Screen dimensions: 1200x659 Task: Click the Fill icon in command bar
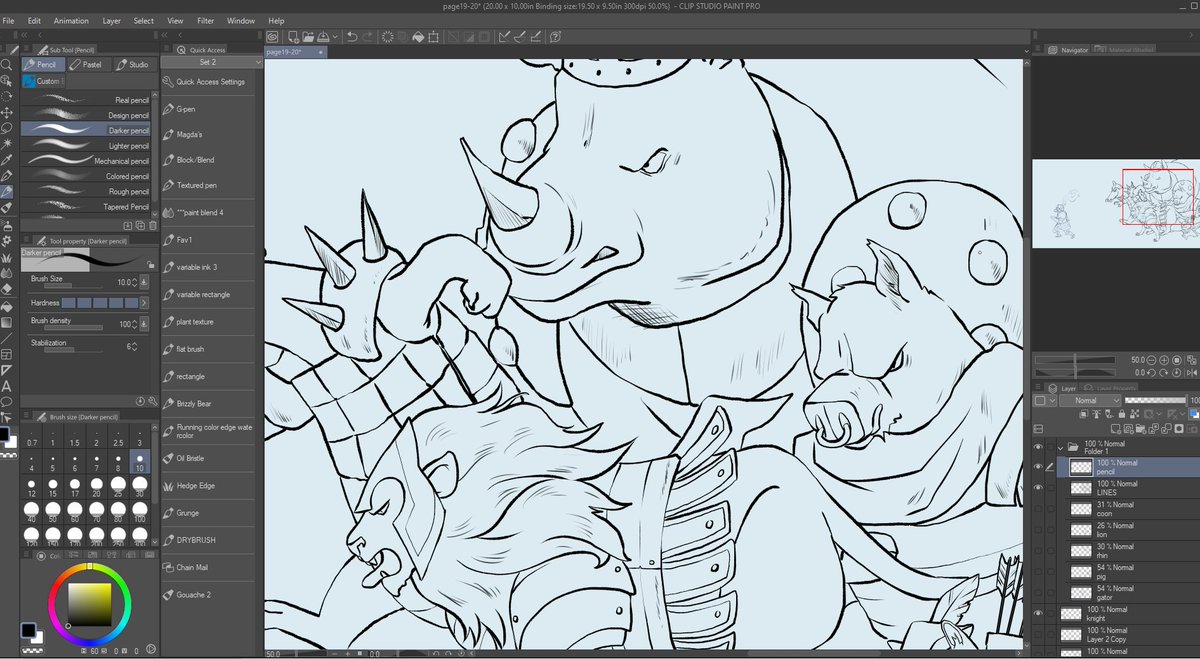[420, 37]
